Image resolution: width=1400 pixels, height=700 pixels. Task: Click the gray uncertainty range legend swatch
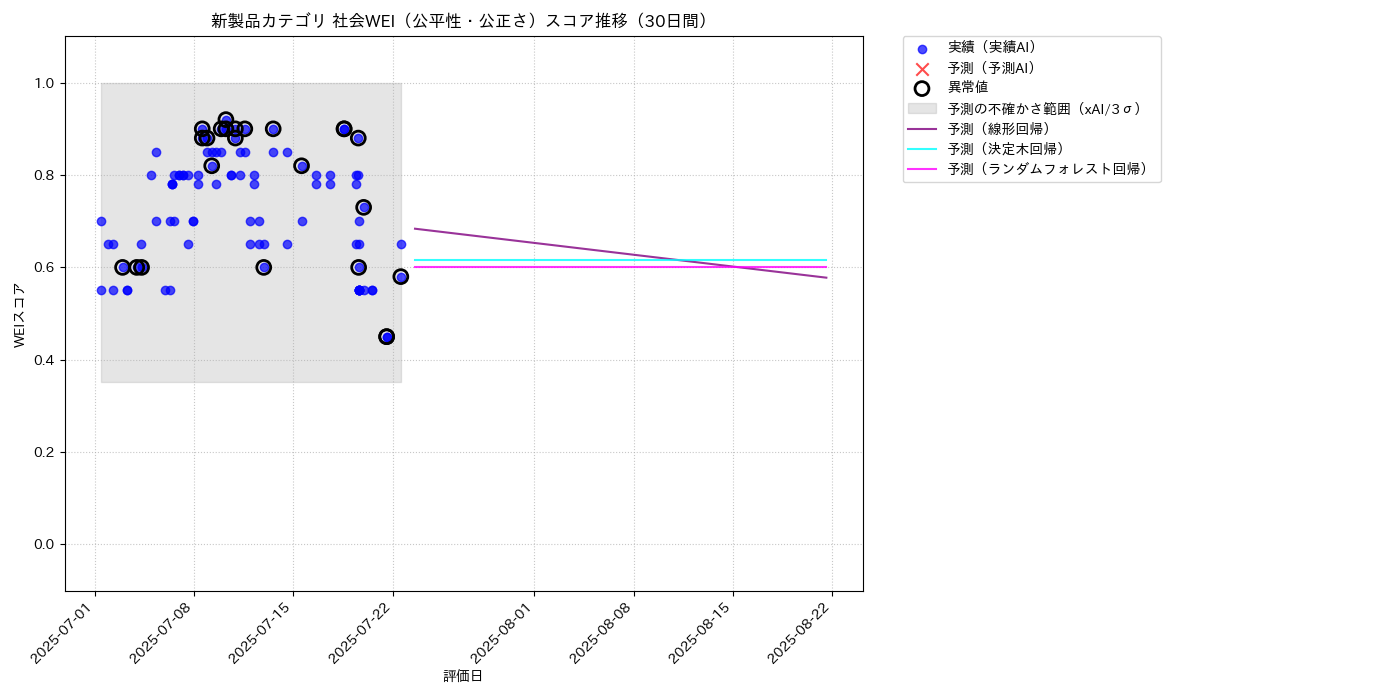(922, 108)
